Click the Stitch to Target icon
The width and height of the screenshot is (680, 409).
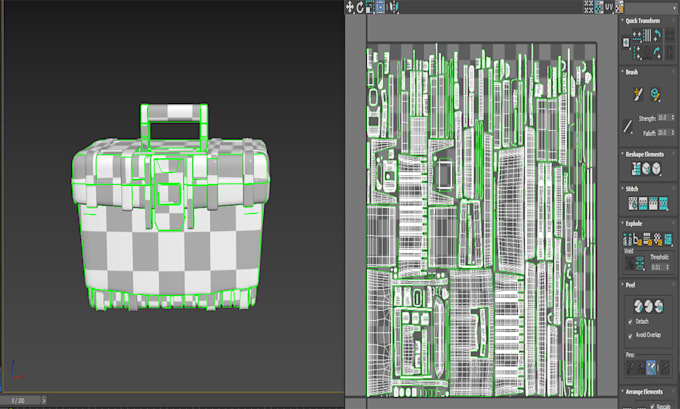[x=633, y=203]
